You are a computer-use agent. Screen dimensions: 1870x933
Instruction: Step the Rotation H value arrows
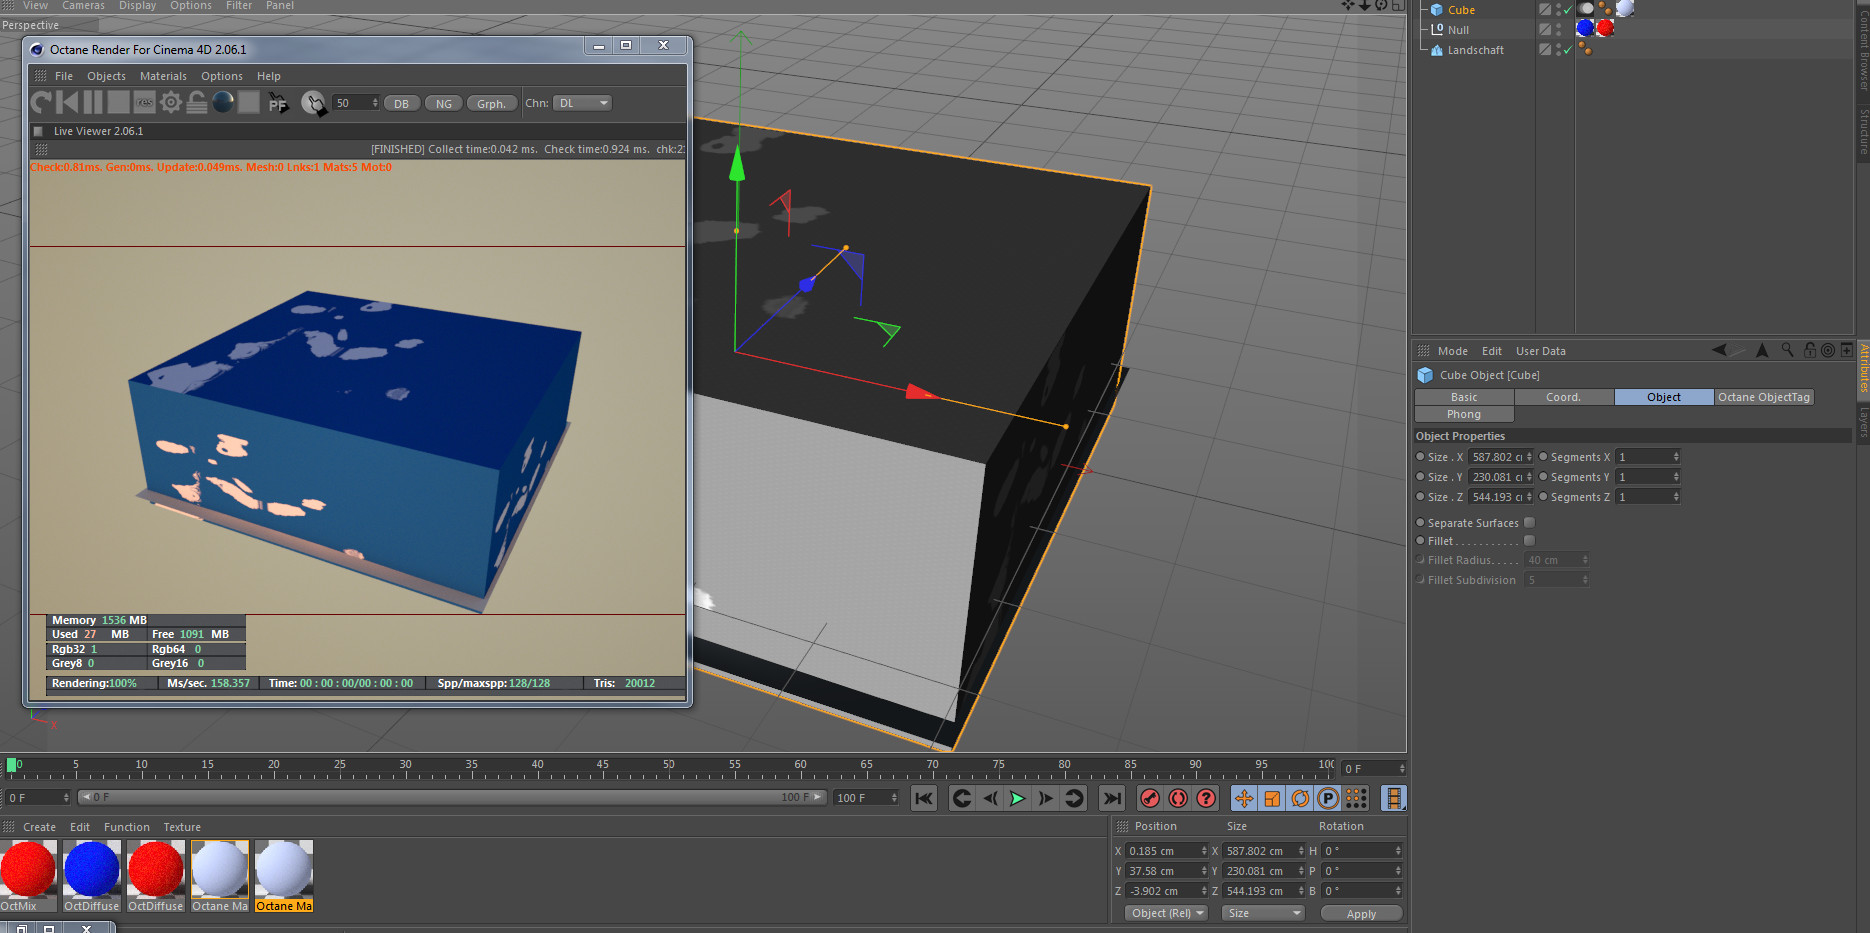point(1398,851)
